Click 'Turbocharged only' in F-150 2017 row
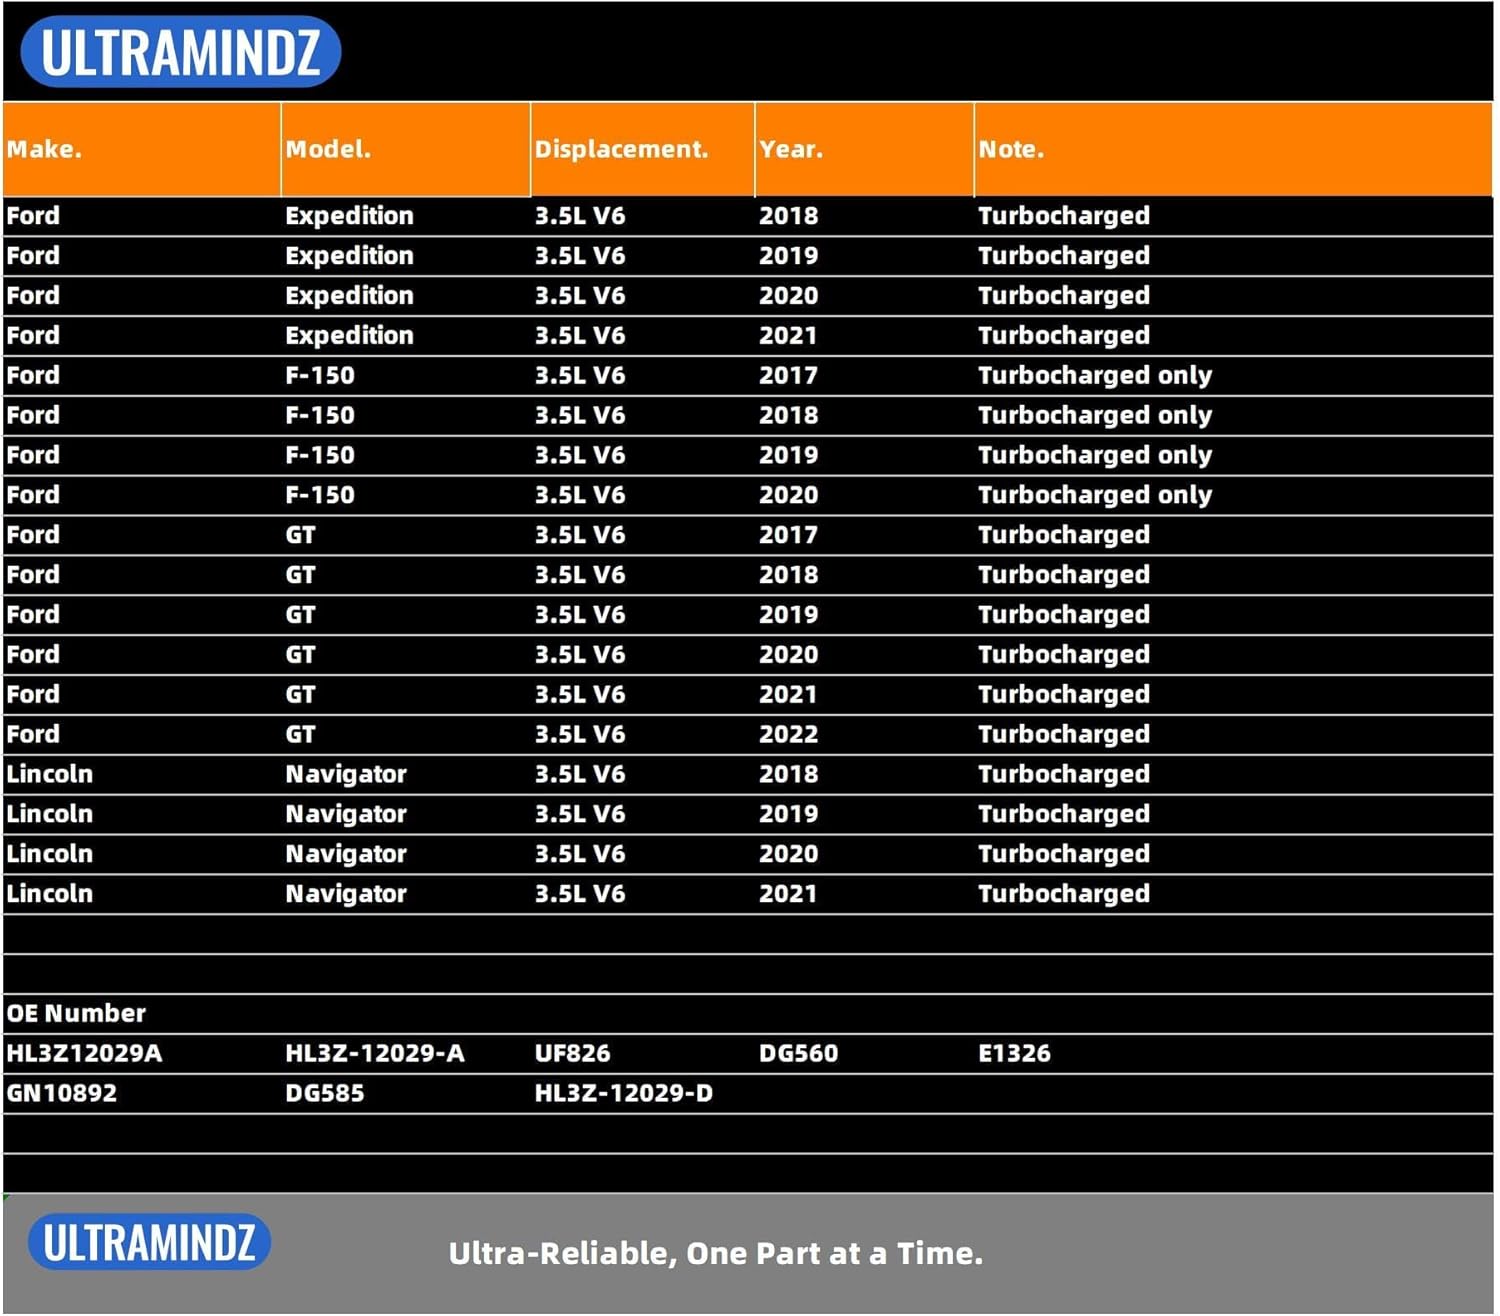This screenshot has height=1316, width=1500. coord(1095,377)
